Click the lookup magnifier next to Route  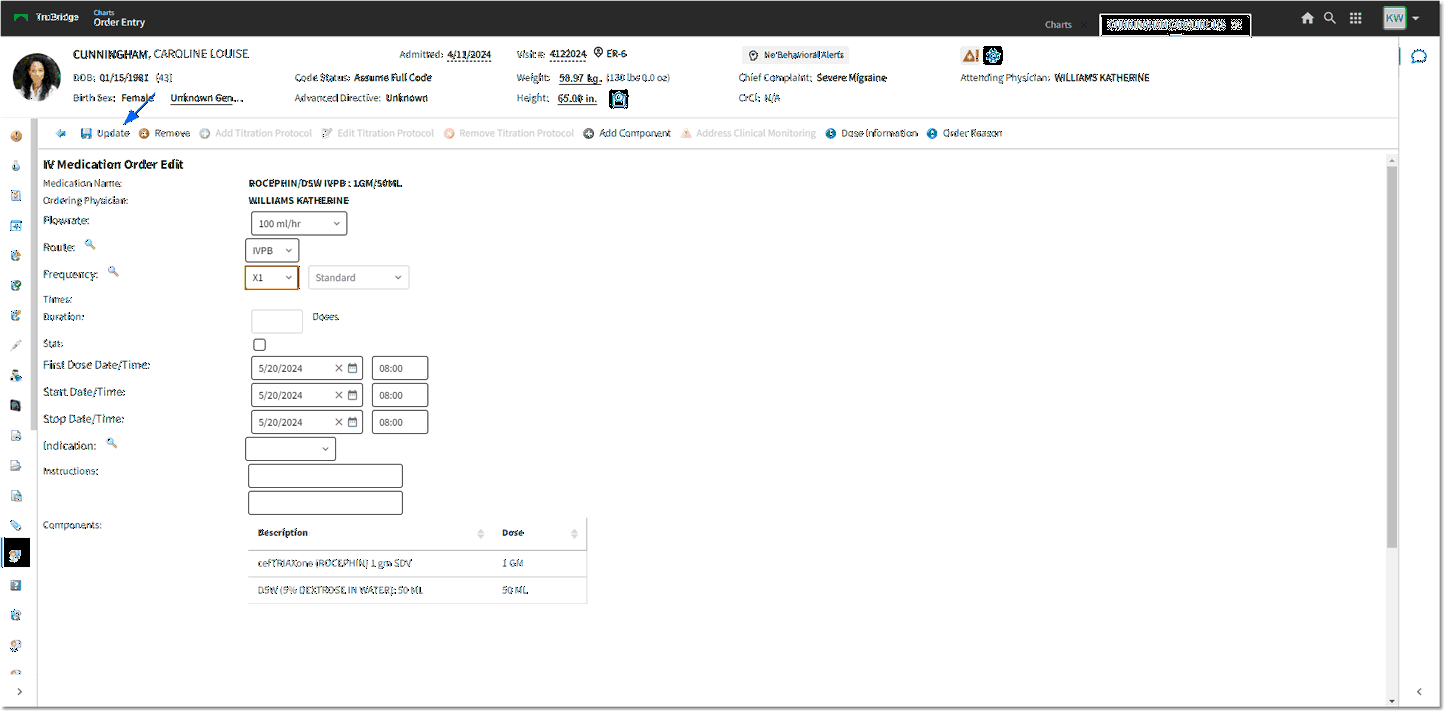90,244
